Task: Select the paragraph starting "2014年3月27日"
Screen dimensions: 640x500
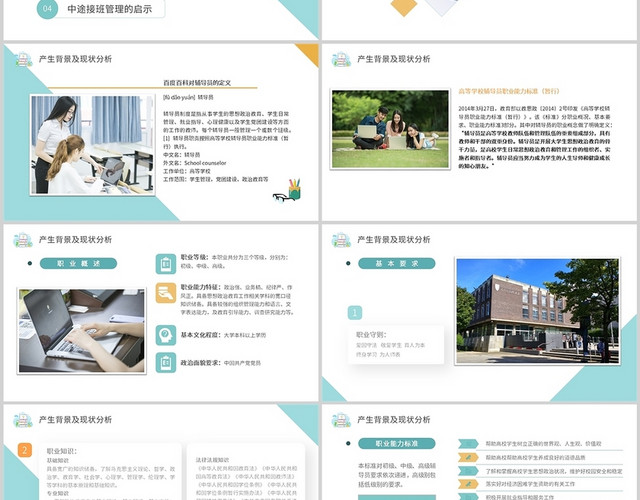Action: 535,137
